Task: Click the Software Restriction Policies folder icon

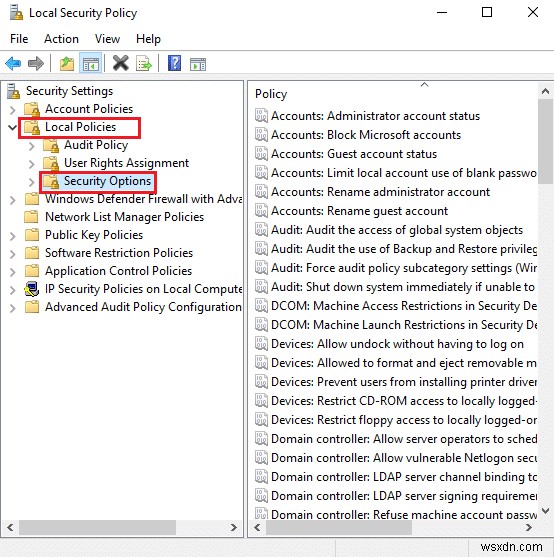Action: click(32, 253)
